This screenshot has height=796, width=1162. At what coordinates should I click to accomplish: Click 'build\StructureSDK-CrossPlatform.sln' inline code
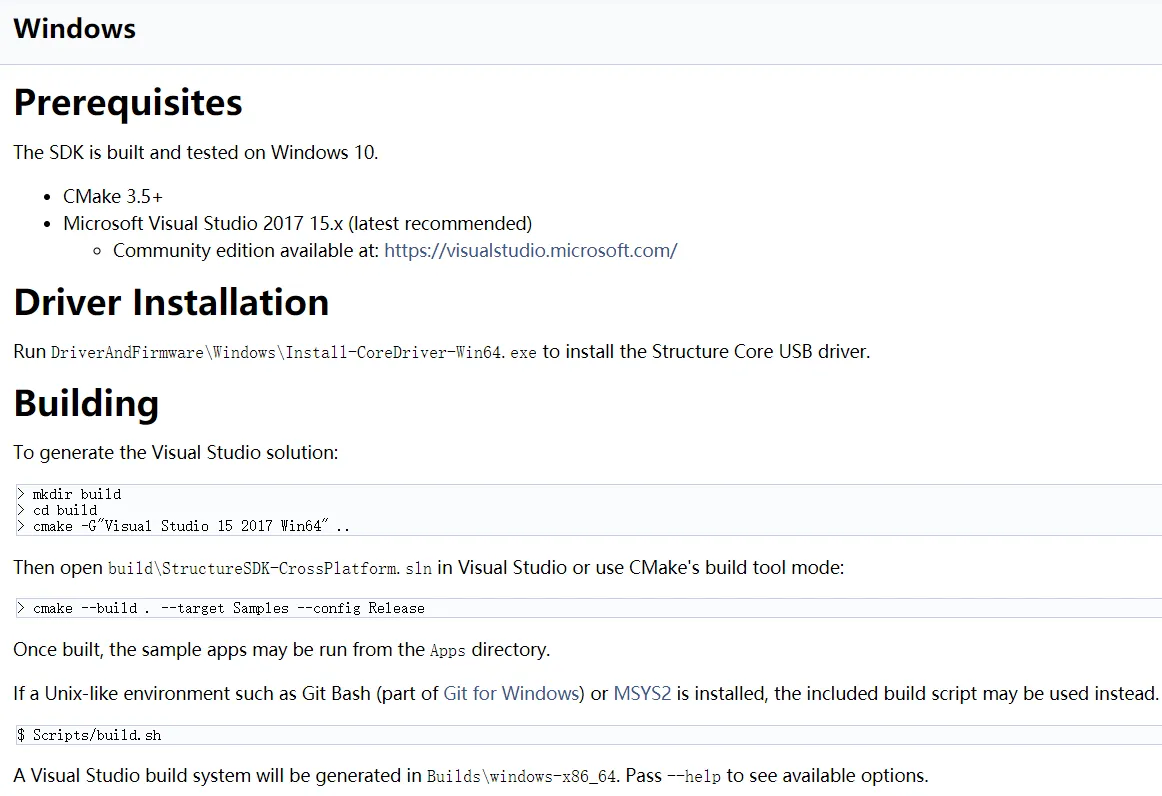tap(270, 568)
